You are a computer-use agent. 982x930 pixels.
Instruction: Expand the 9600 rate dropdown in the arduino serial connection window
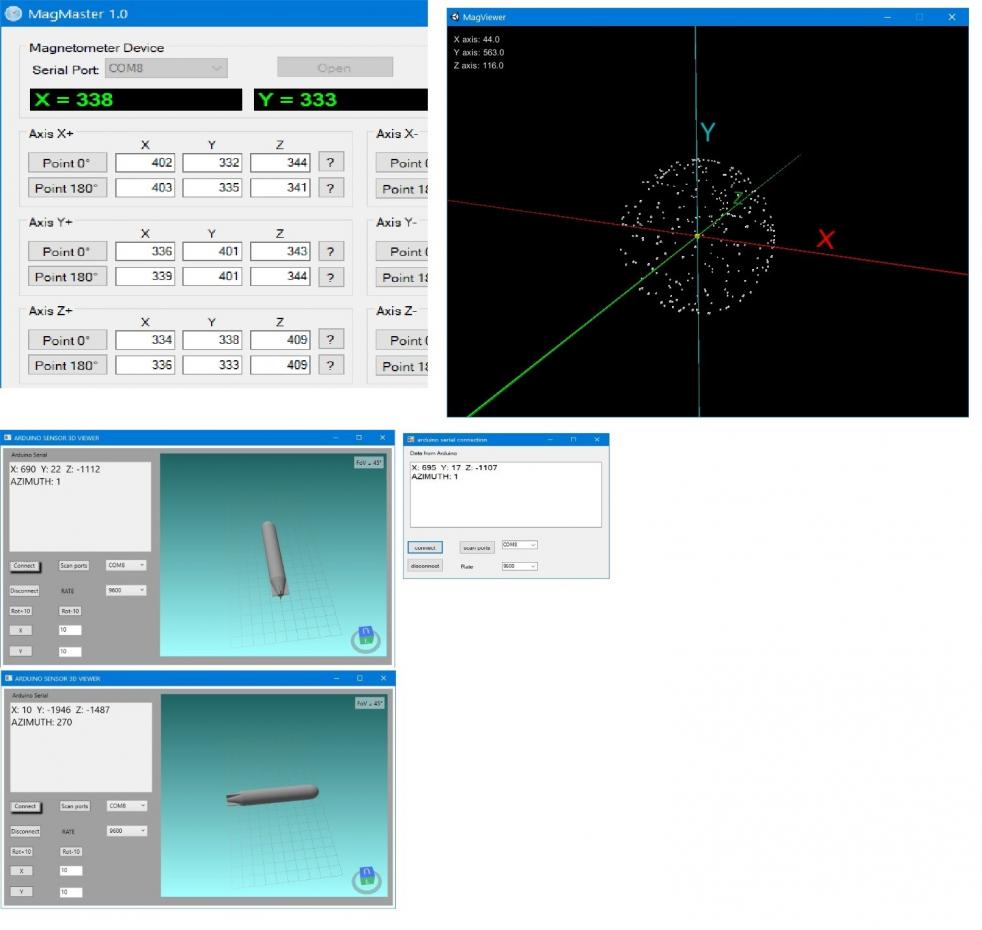click(519, 566)
